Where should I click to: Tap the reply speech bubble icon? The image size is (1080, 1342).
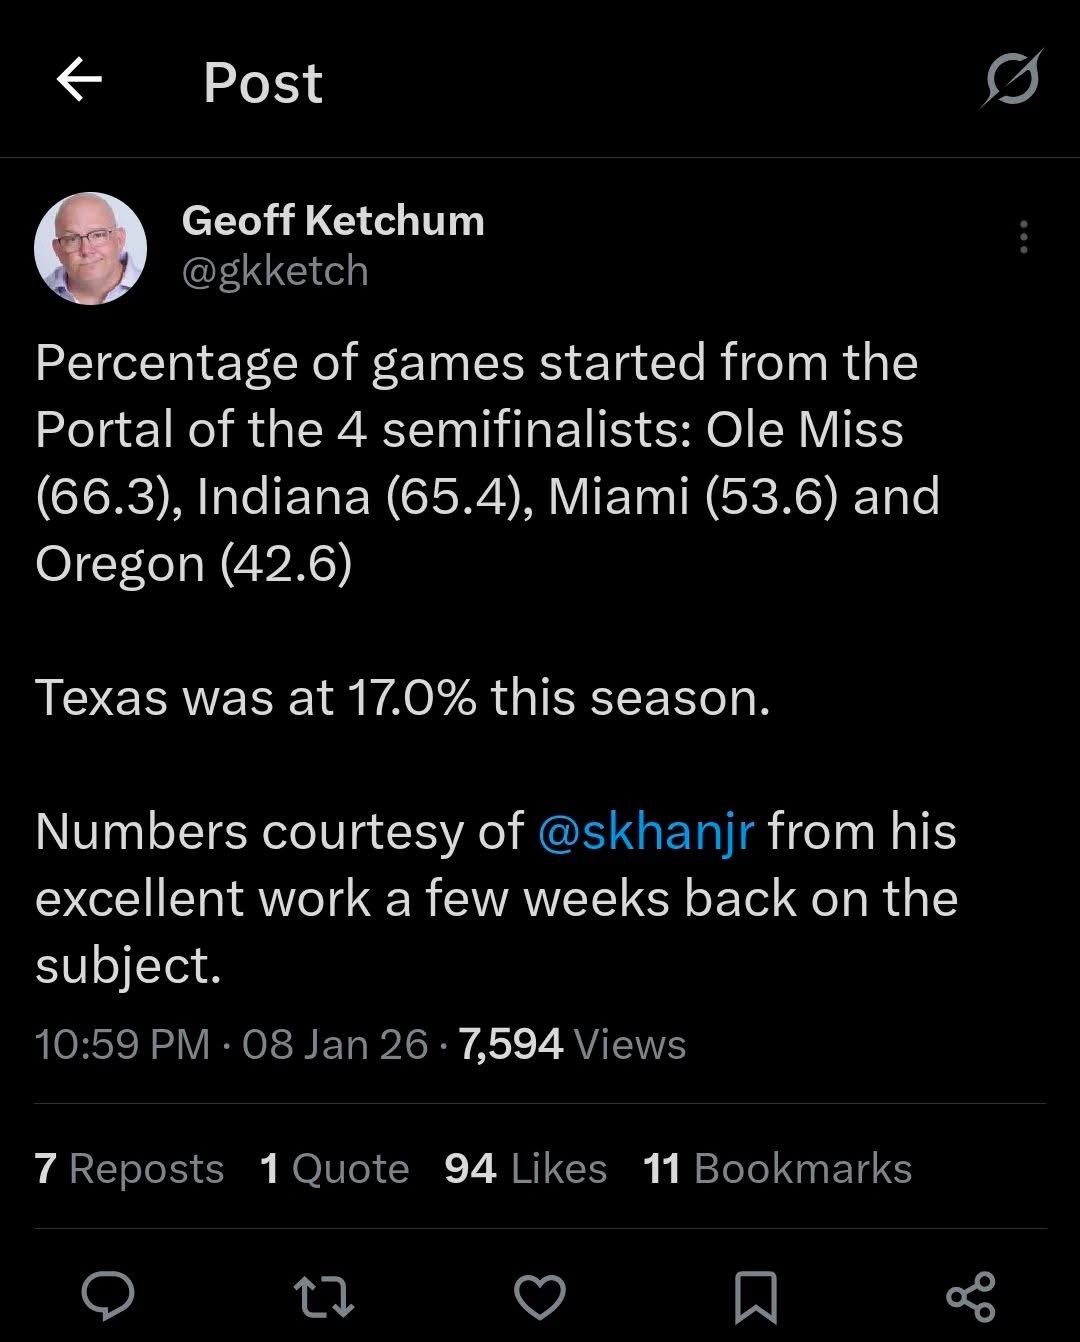point(108,1295)
